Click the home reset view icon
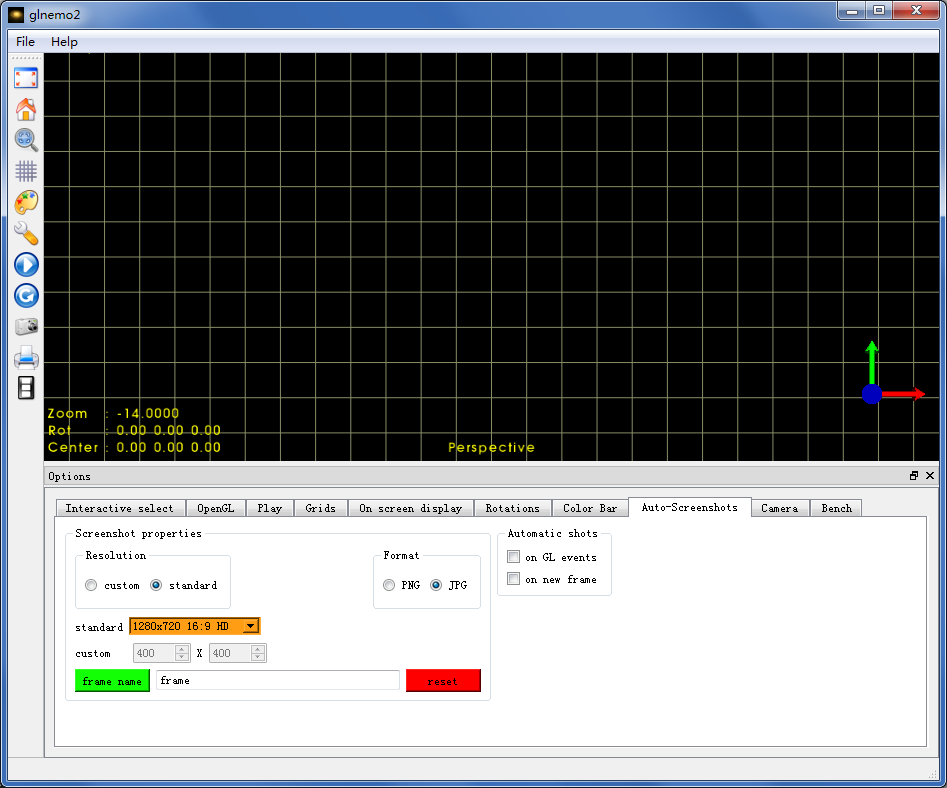This screenshot has width=947, height=788. click(x=26, y=110)
